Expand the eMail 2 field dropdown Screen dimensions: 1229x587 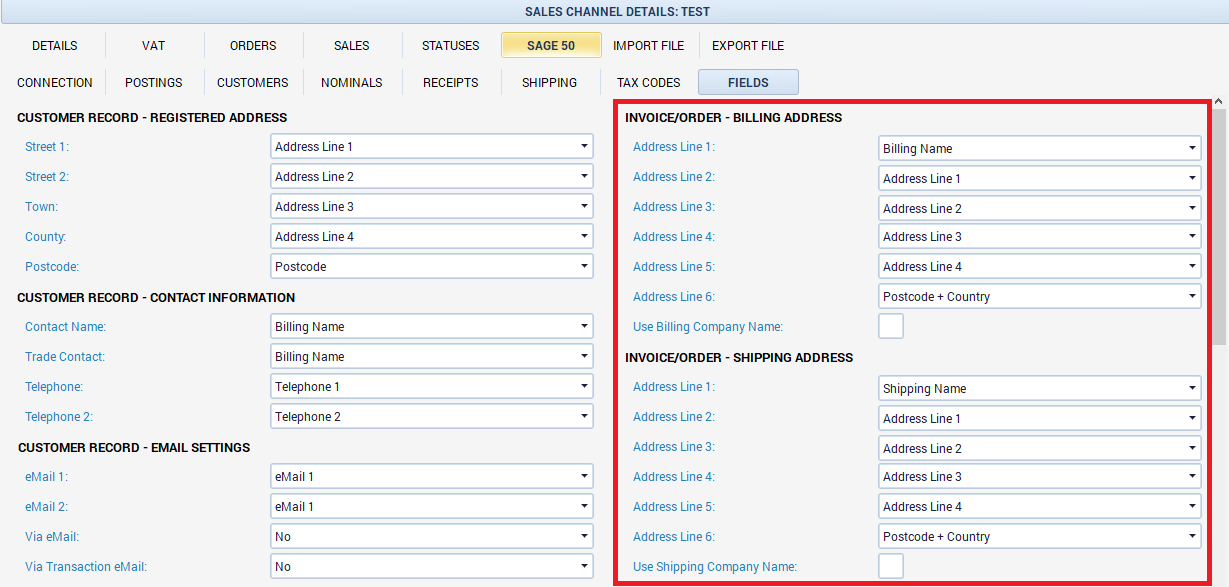pyautogui.click(x=432, y=507)
